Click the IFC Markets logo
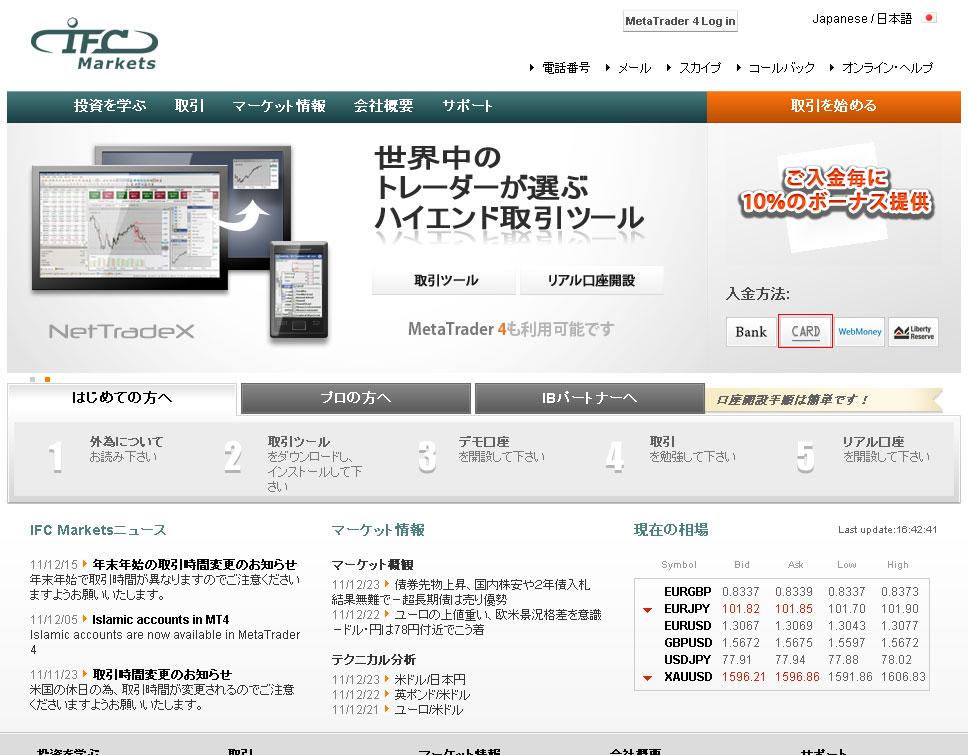Image resolution: width=968 pixels, height=755 pixels. (94, 44)
